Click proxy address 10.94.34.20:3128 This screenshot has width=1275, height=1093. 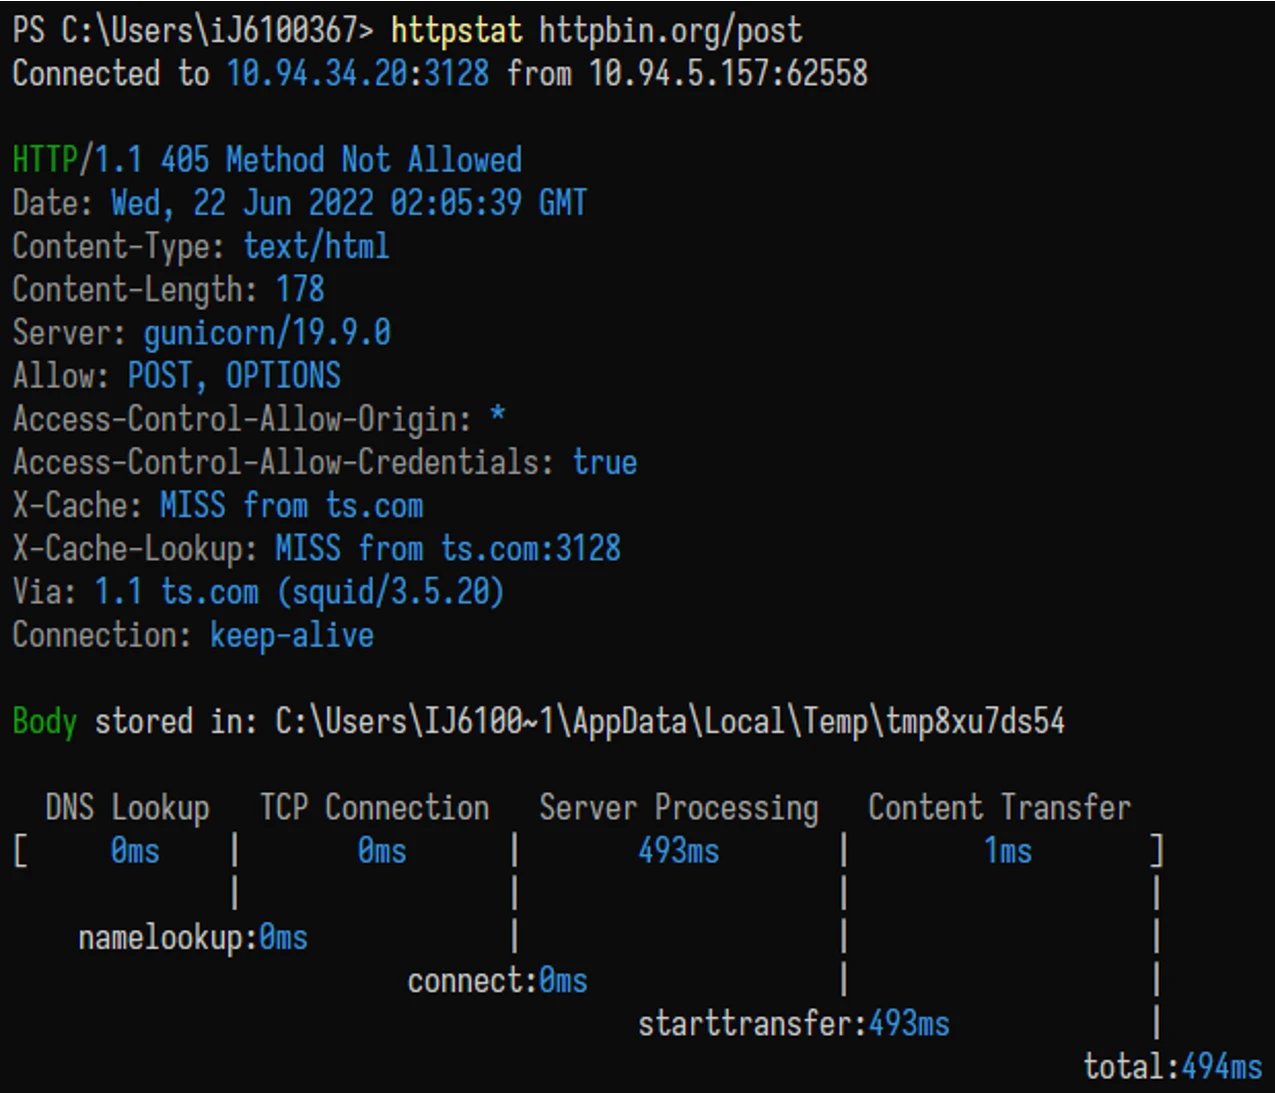click(358, 74)
